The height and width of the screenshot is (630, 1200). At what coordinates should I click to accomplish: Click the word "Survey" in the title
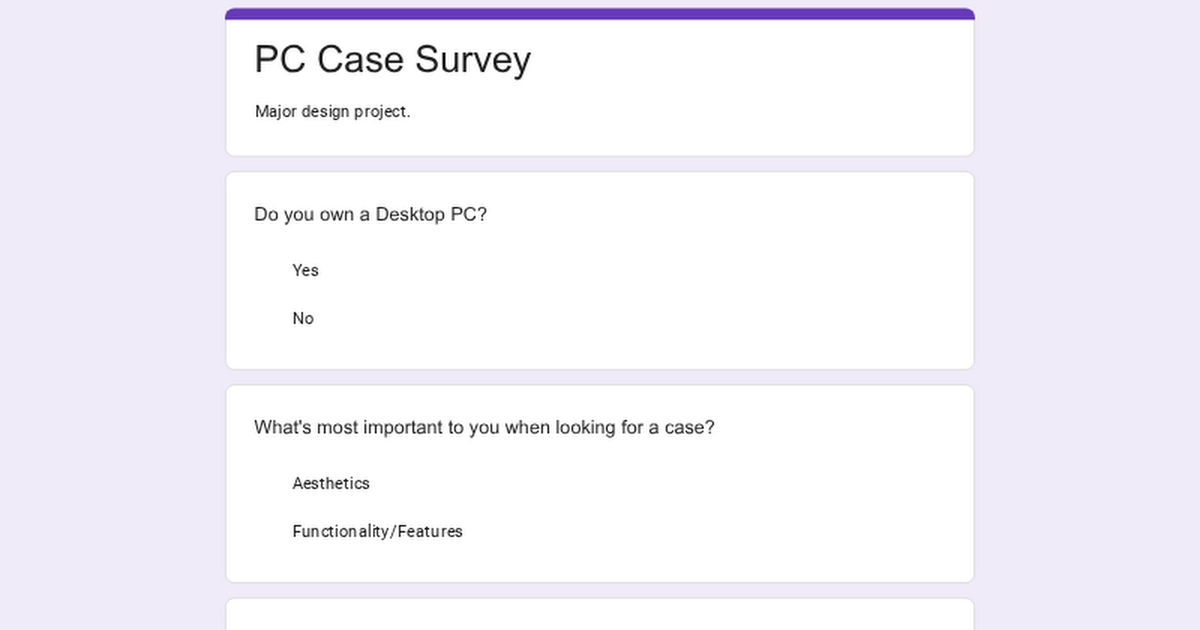pyautogui.click(x=473, y=60)
